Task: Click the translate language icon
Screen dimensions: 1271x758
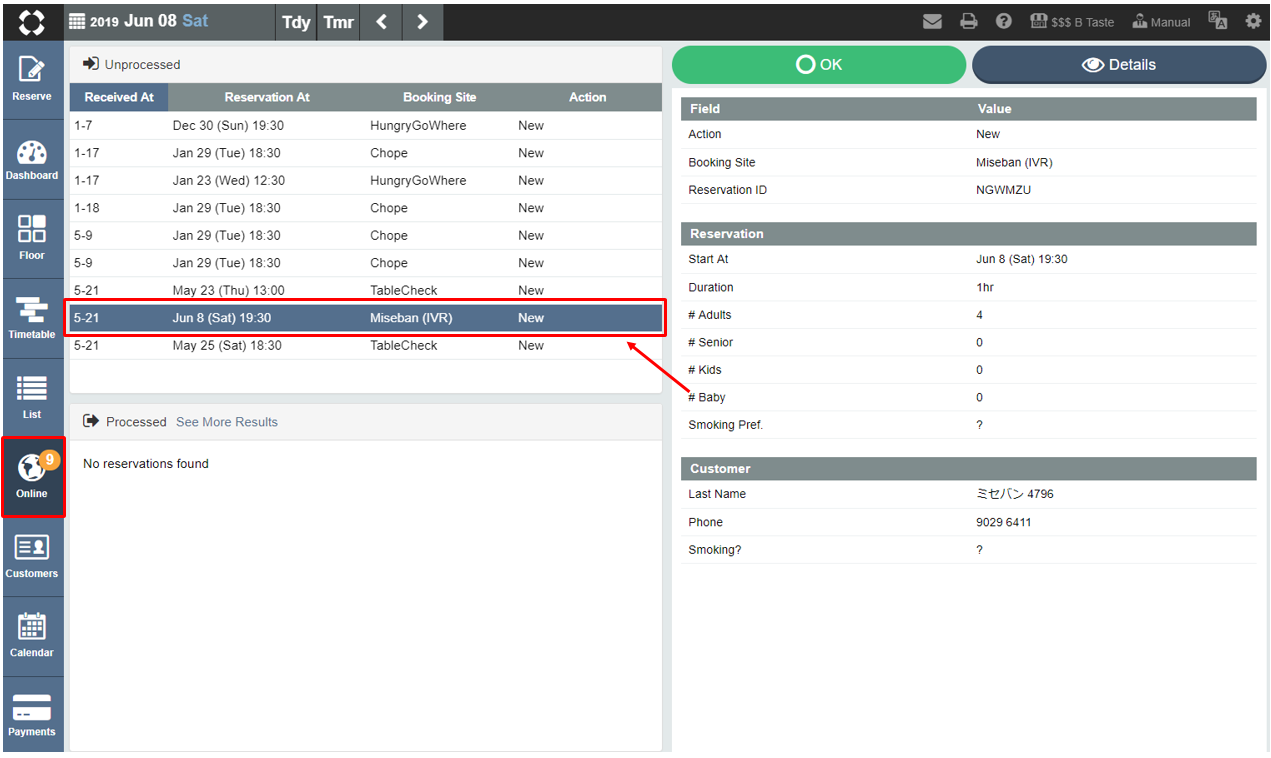Action: (1217, 21)
